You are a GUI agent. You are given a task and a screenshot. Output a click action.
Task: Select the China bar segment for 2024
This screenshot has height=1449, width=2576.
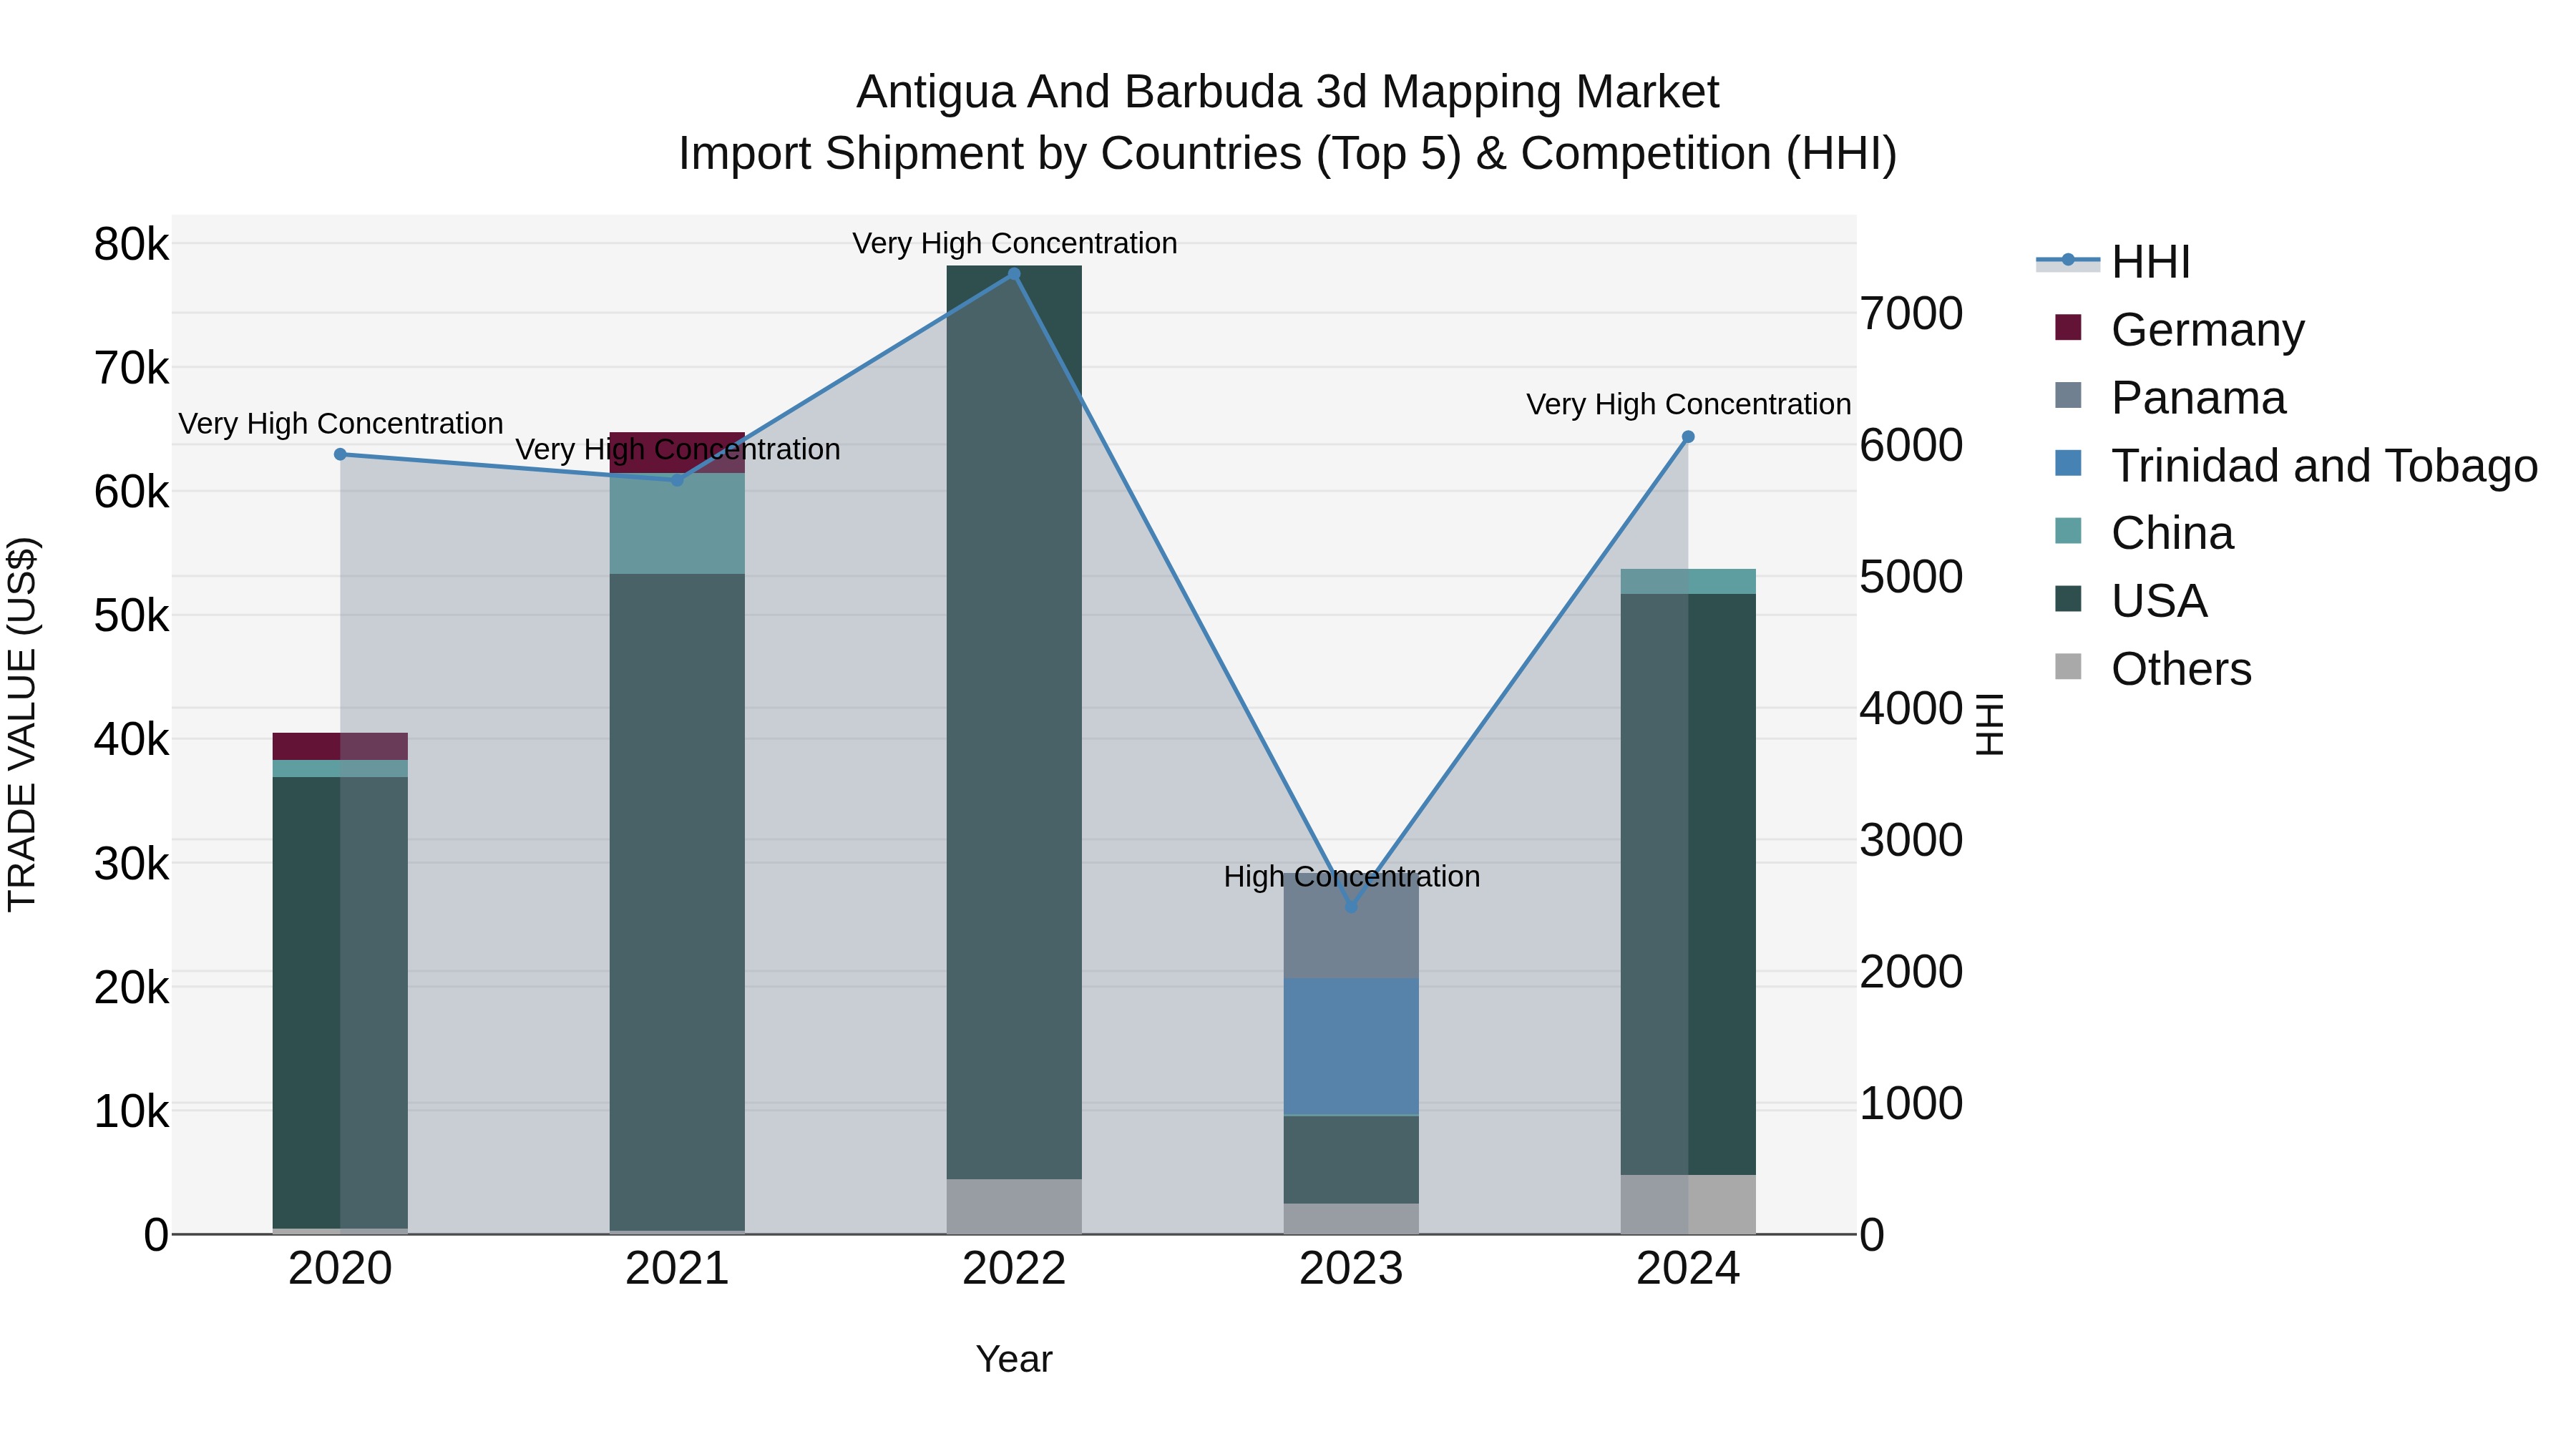click(x=1688, y=581)
